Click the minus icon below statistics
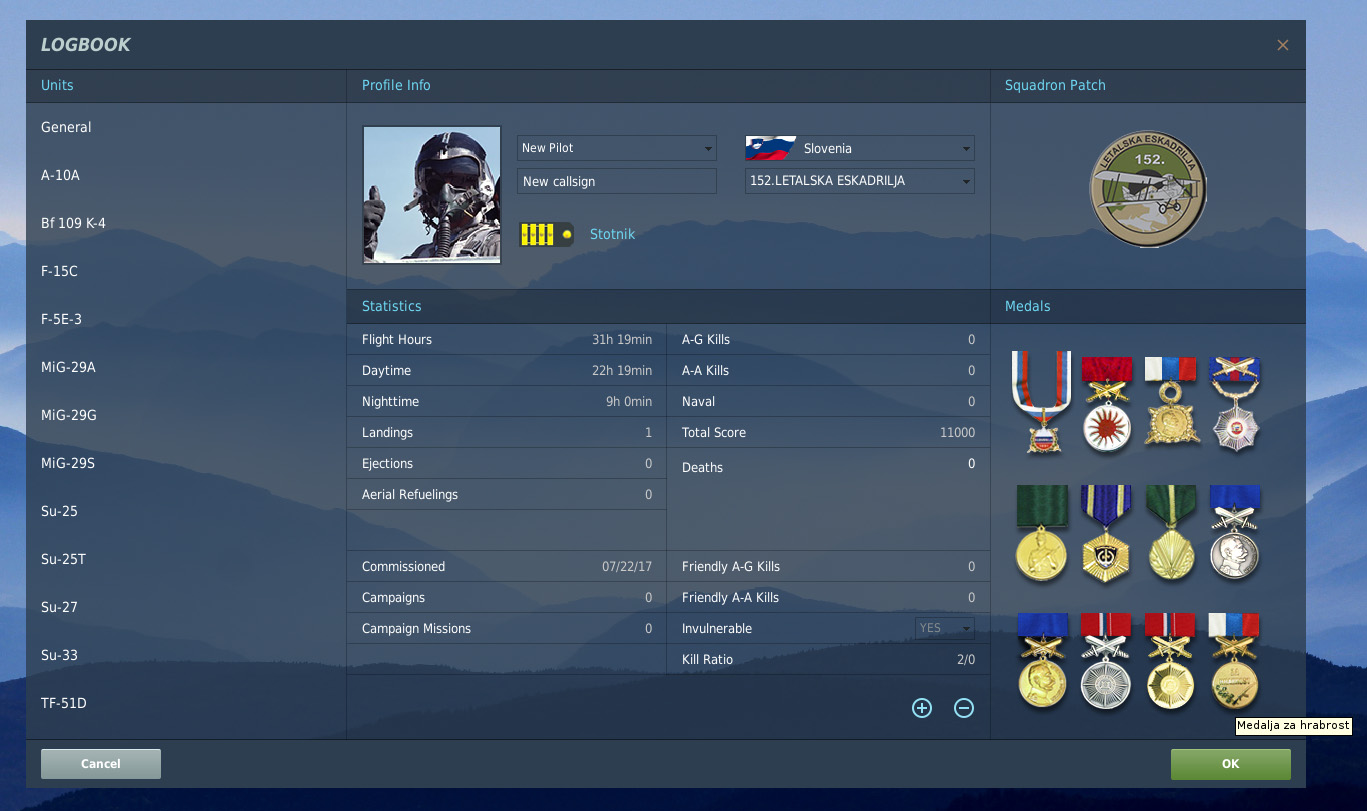1367x811 pixels. [x=964, y=708]
